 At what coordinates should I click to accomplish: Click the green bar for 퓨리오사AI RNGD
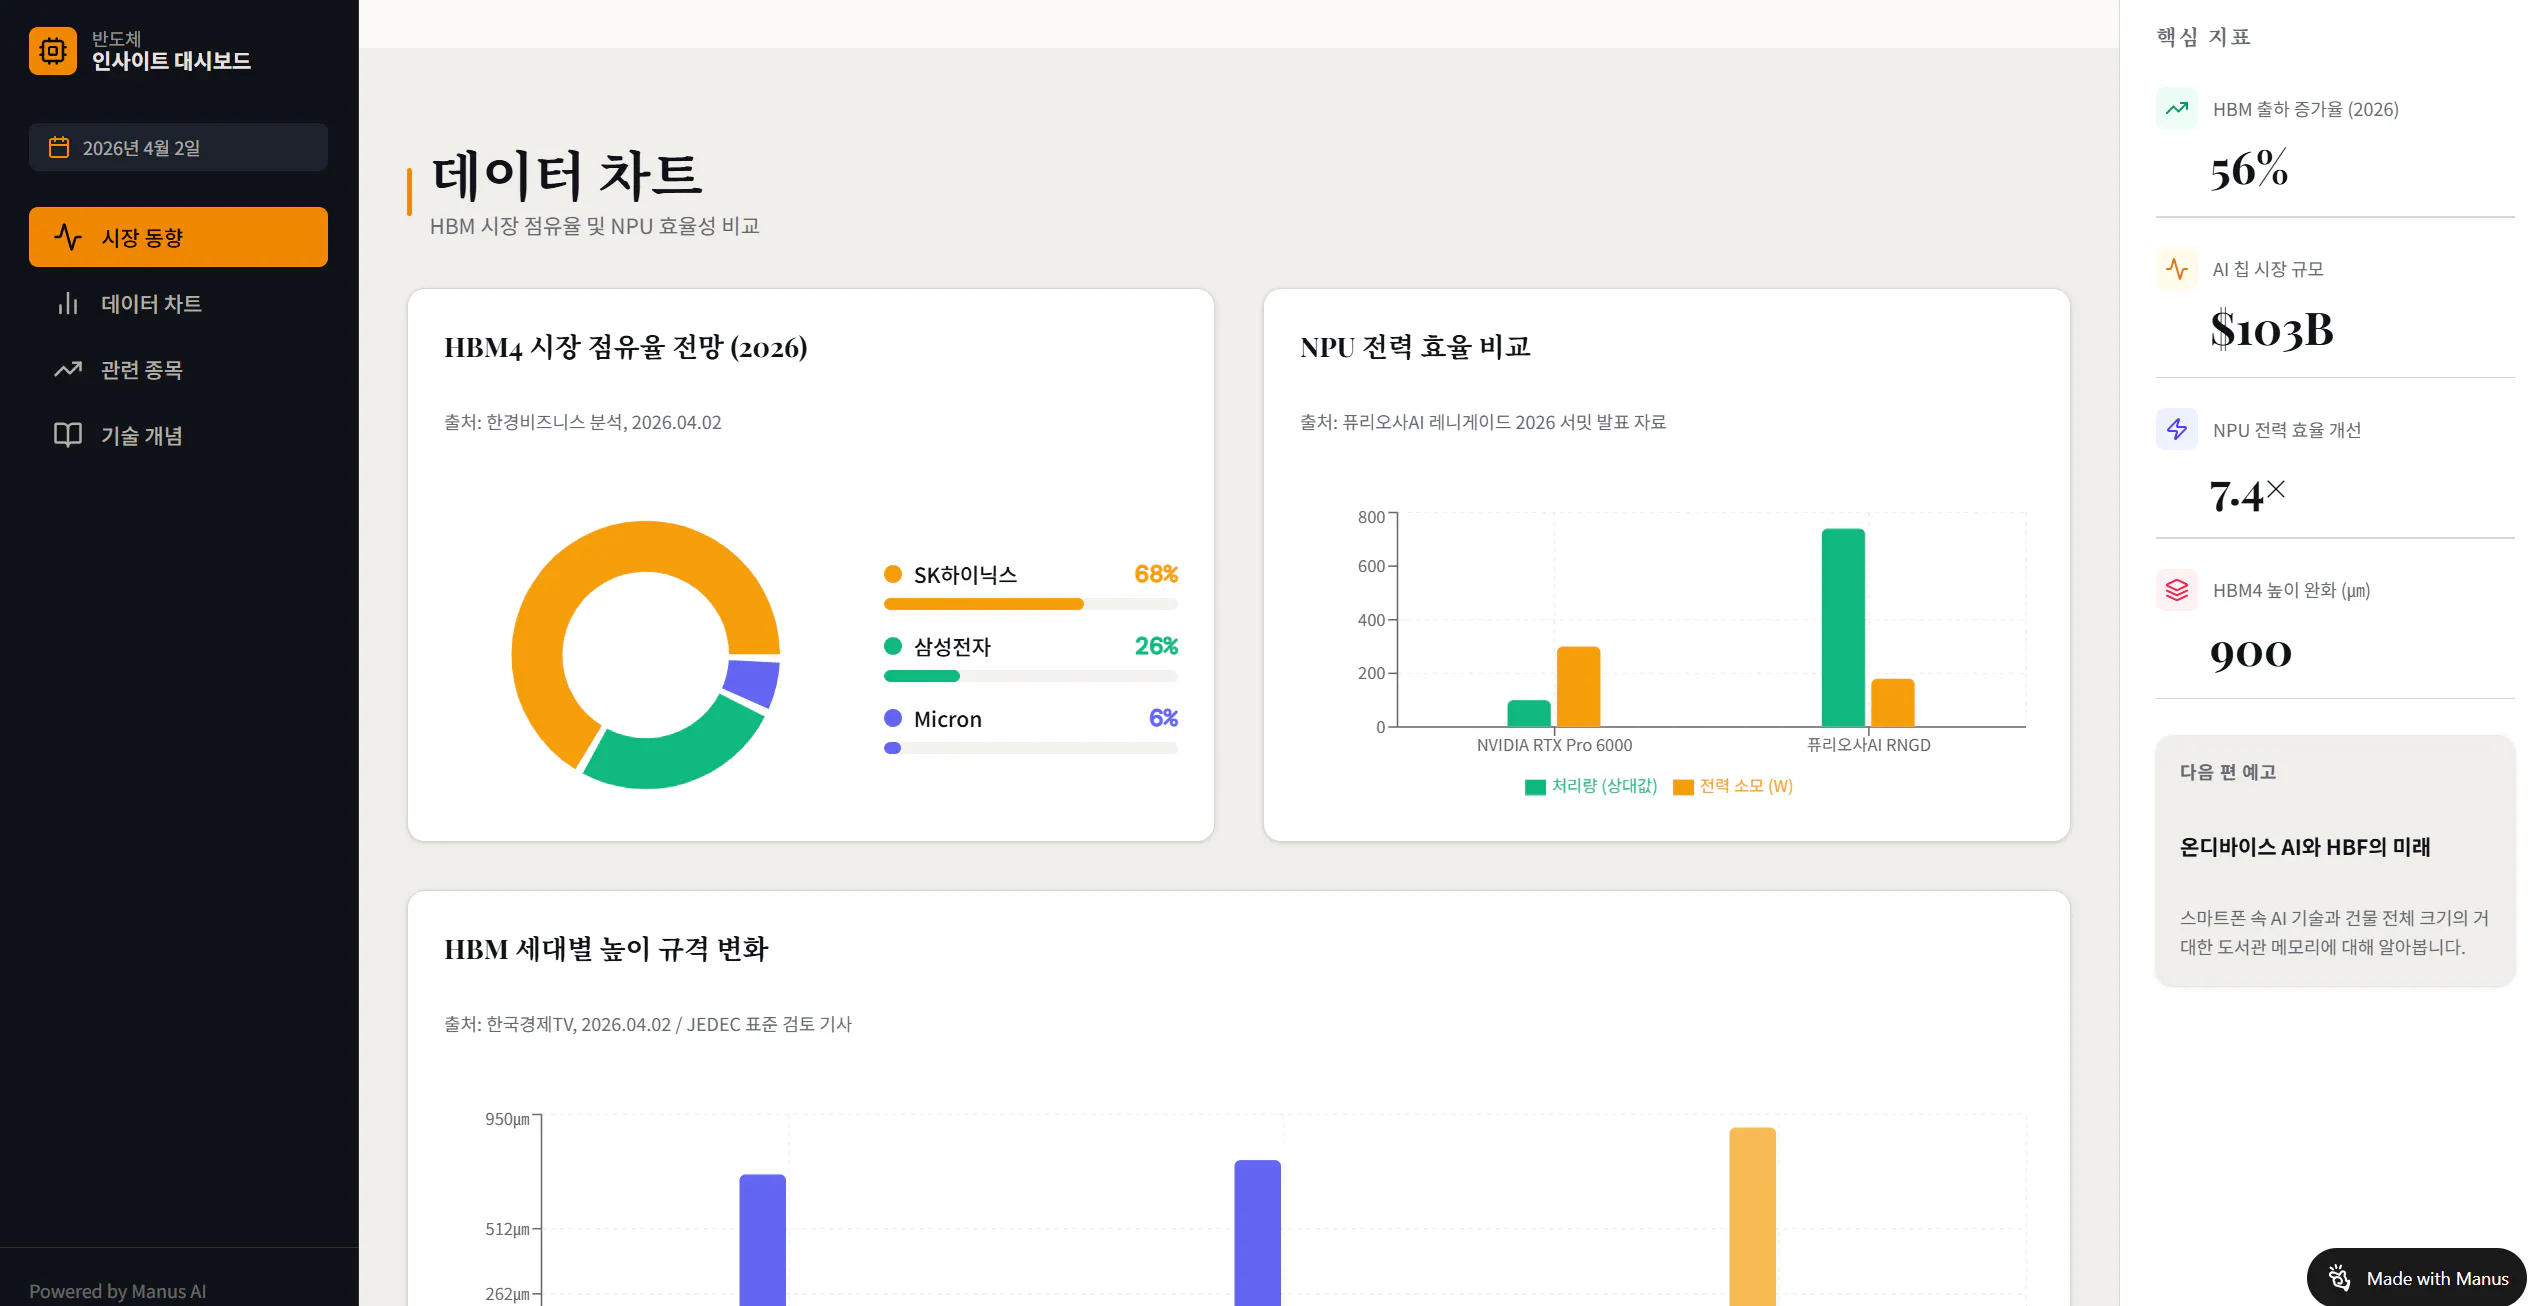(1843, 628)
